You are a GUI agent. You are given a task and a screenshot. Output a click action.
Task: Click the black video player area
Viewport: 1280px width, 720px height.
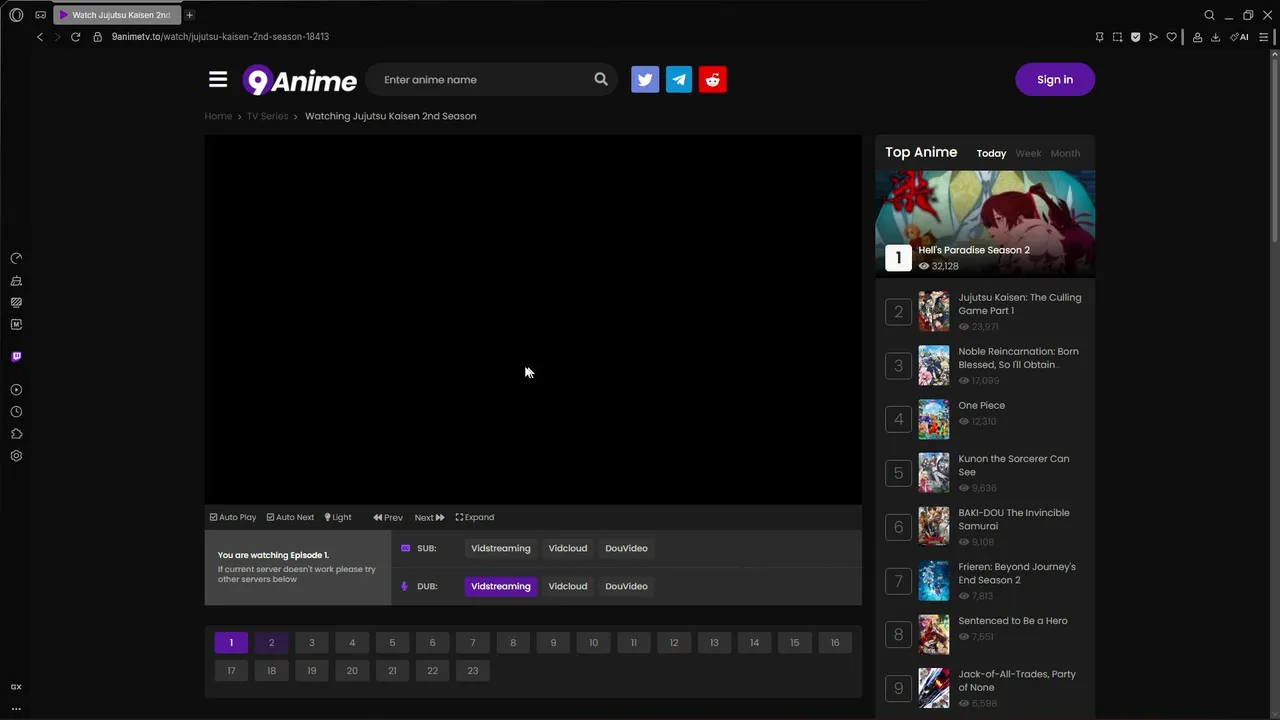click(x=533, y=319)
